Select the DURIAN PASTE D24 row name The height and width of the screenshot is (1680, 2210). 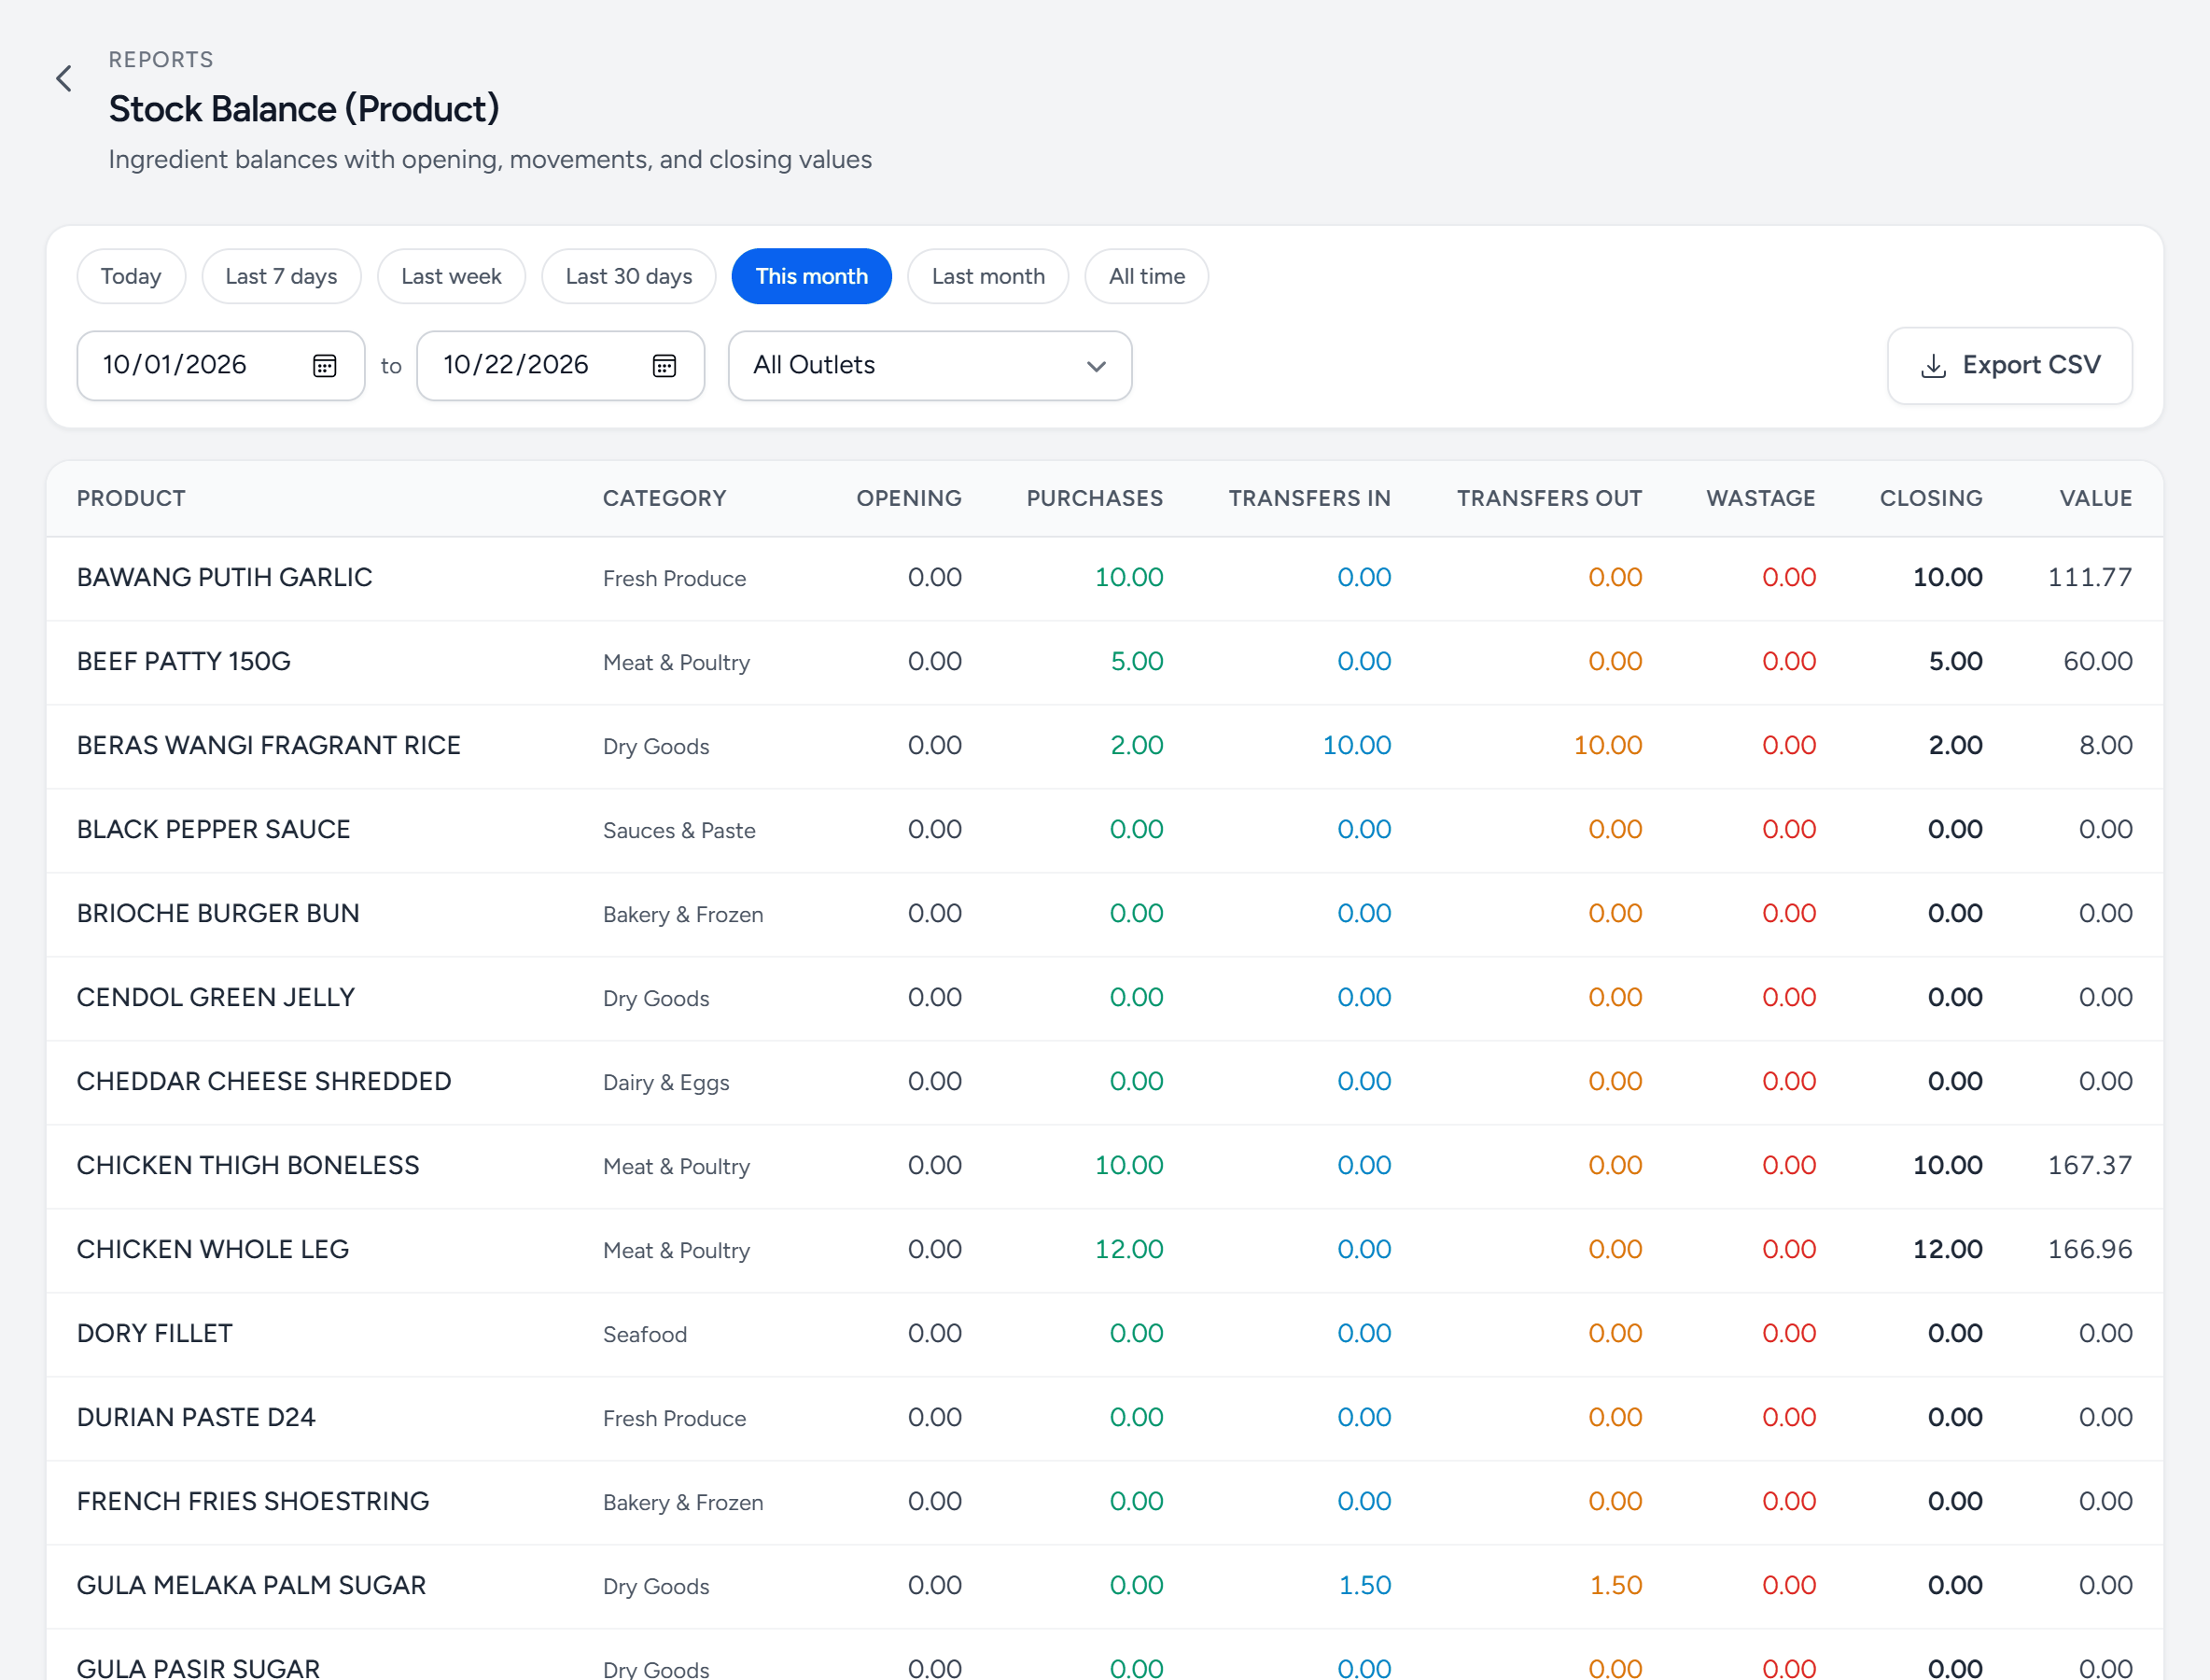click(196, 1418)
